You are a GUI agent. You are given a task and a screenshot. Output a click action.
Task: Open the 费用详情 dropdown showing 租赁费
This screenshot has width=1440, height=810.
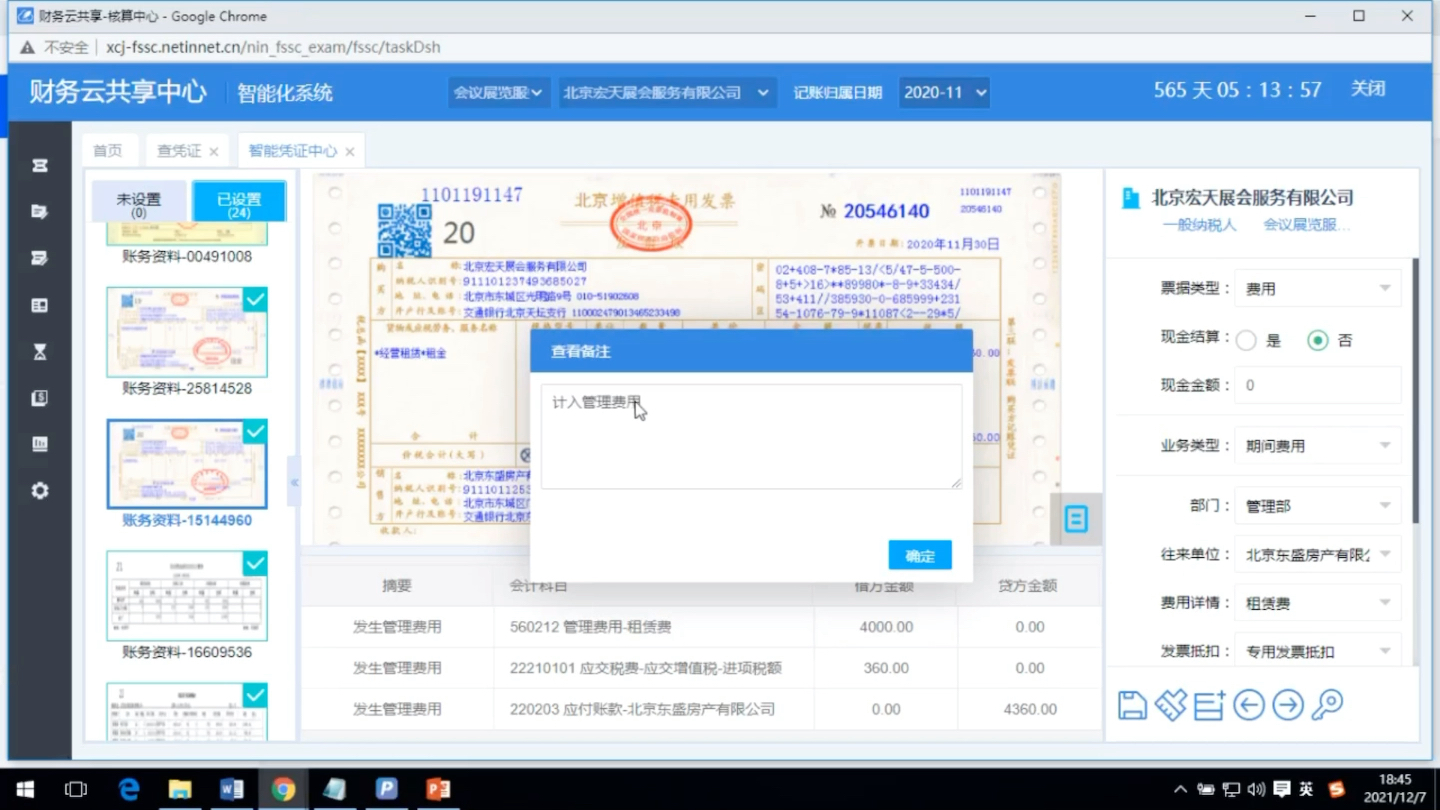pyautogui.click(x=1317, y=603)
